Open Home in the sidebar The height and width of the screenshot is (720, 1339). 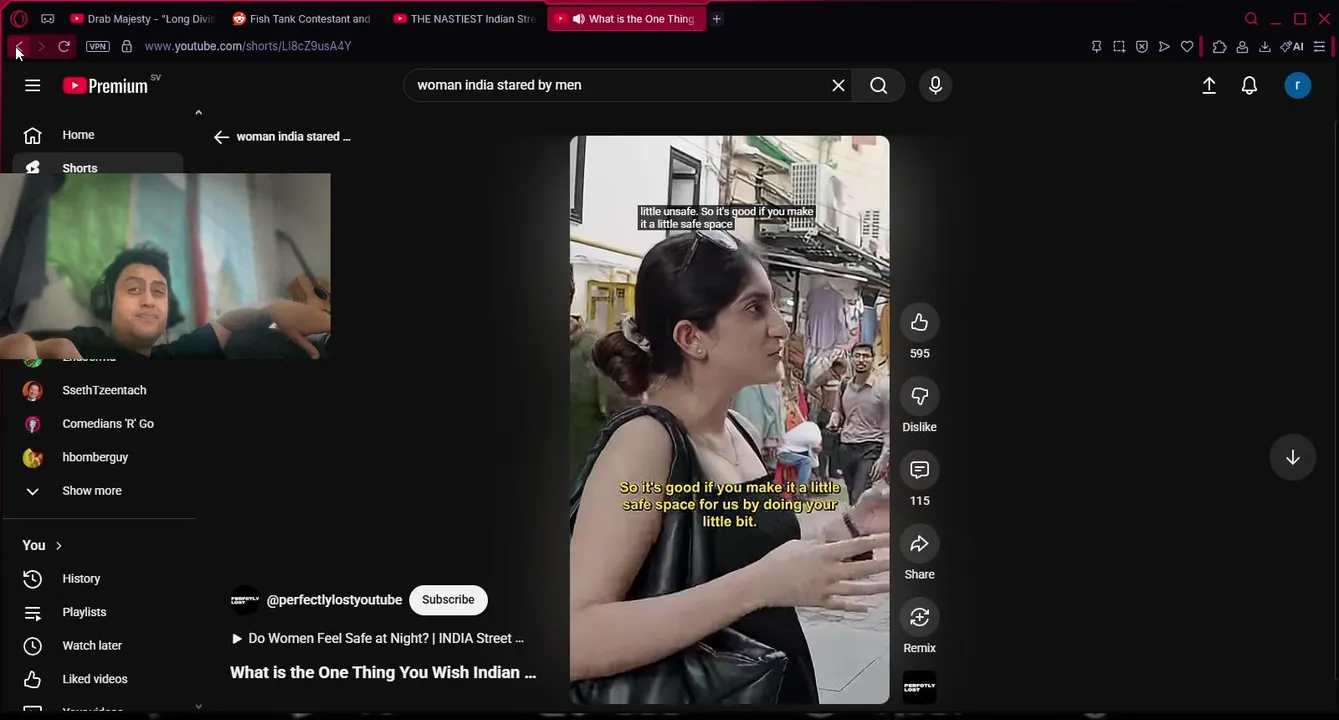point(98,135)
